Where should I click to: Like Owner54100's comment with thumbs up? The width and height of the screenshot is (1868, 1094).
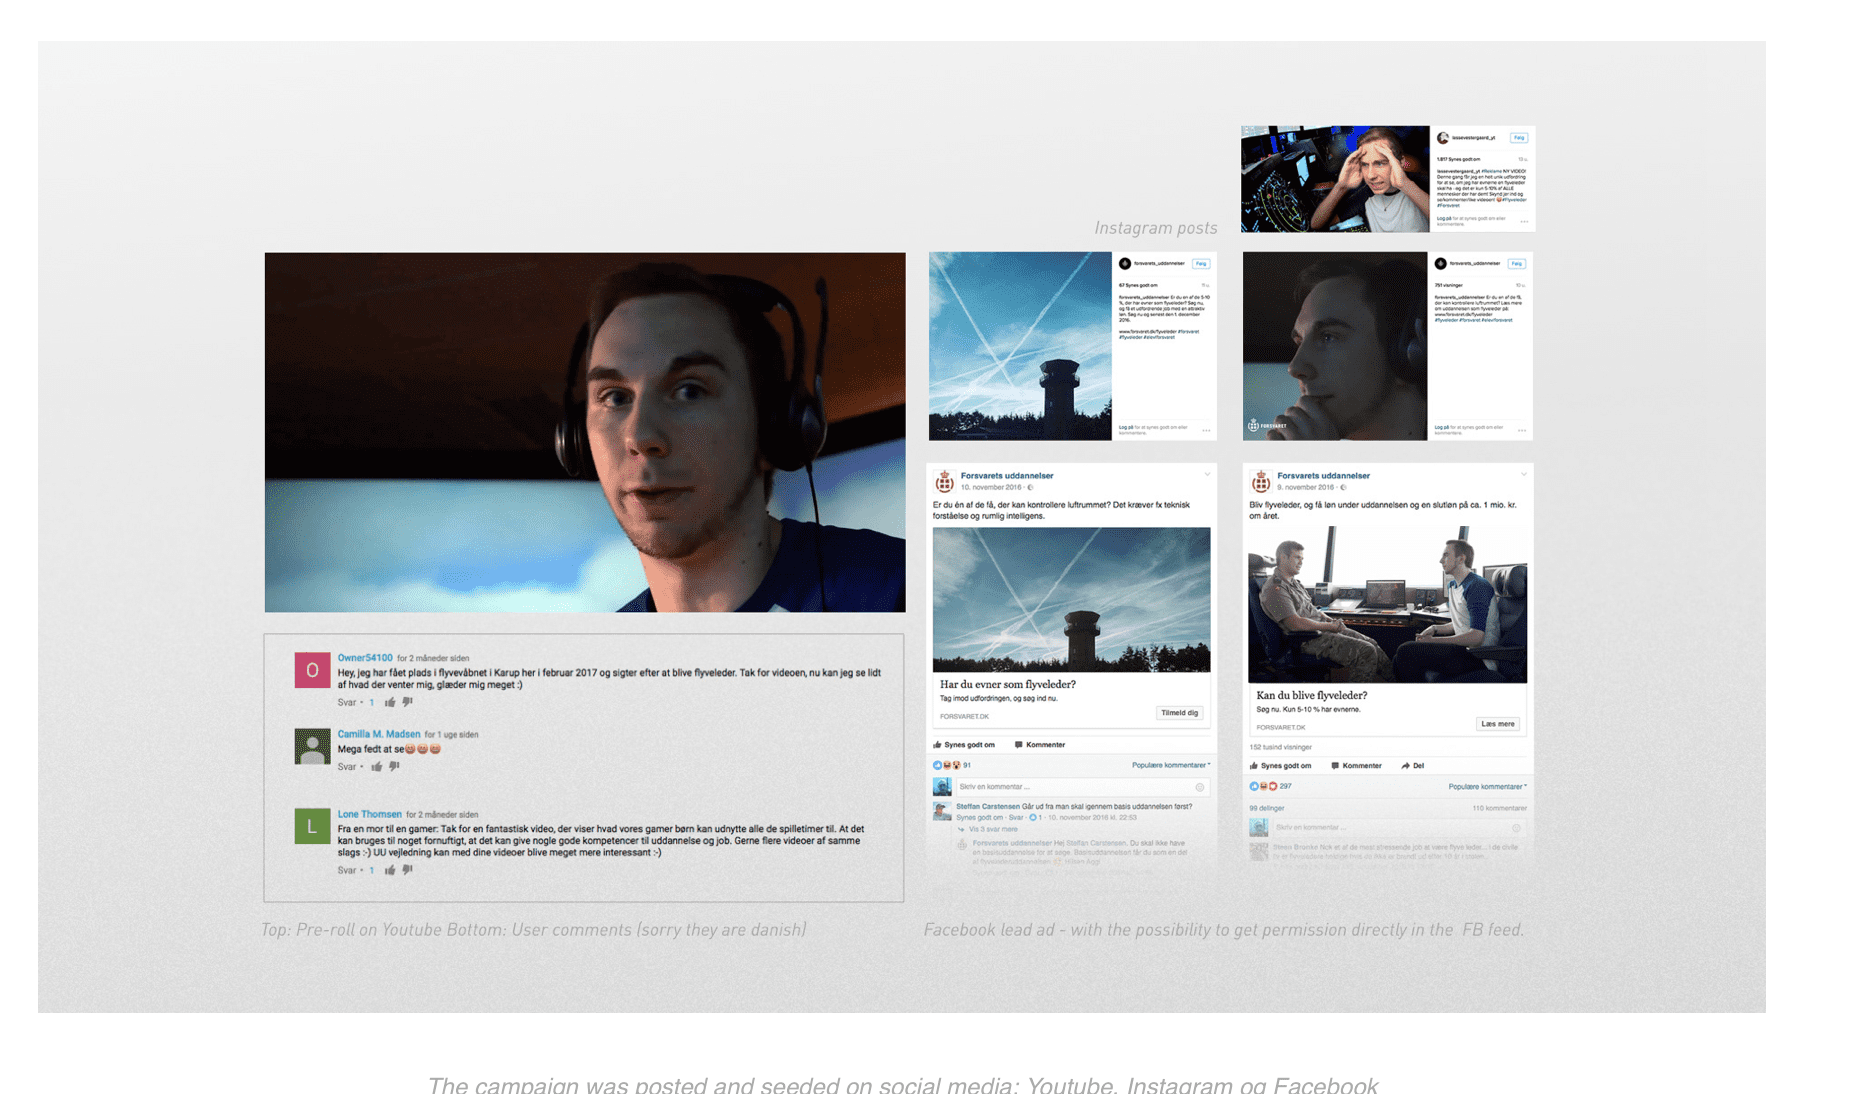pyautogui.click(x=390, y=702)
